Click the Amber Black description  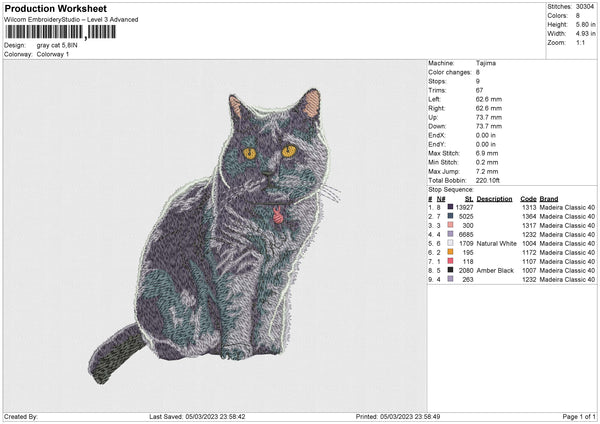(x=495, y=270)
